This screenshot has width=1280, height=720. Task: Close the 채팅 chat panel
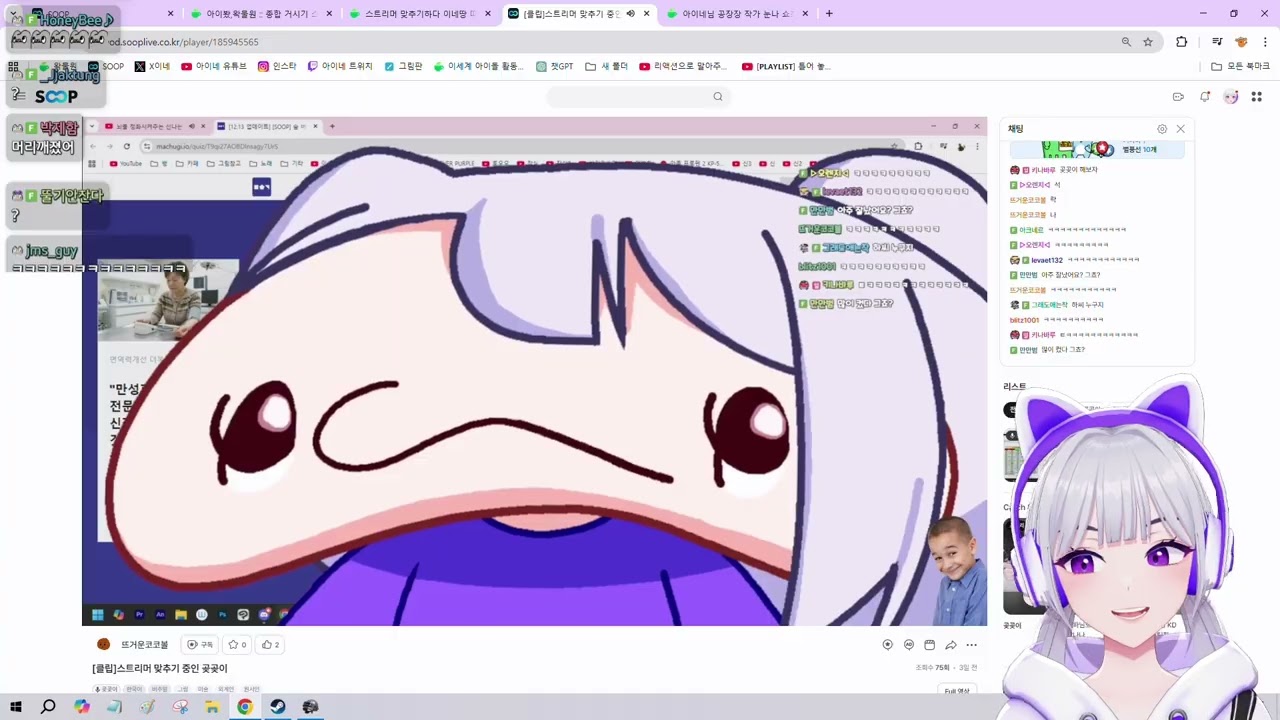tap(1180, 129)
